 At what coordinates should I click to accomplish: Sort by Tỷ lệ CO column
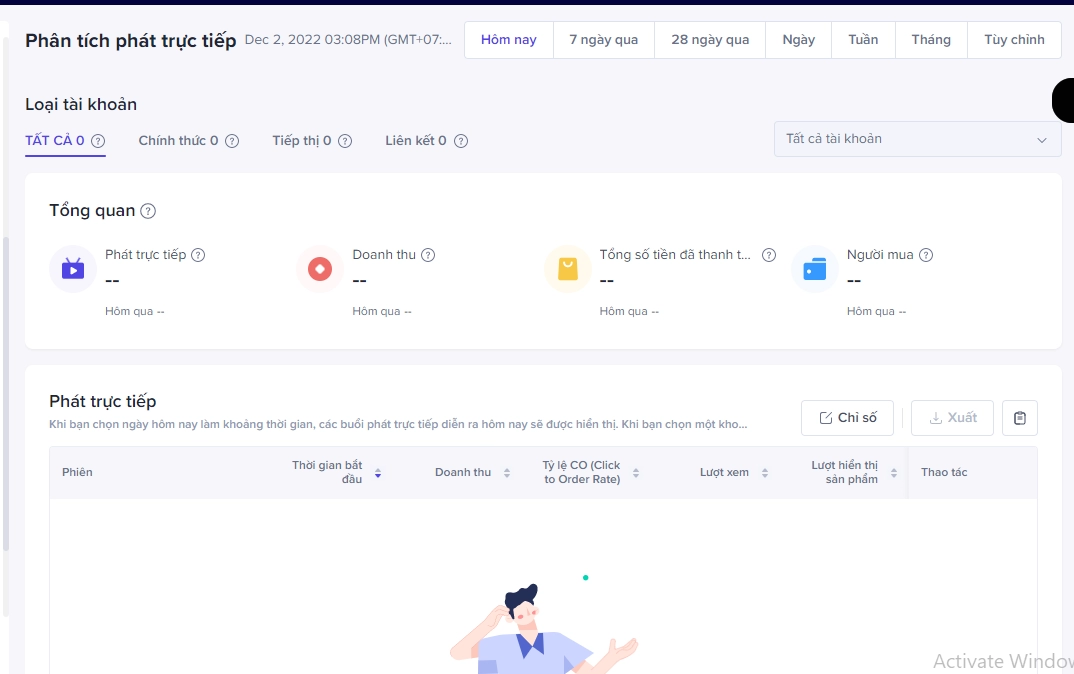click(x=636, y=473)
